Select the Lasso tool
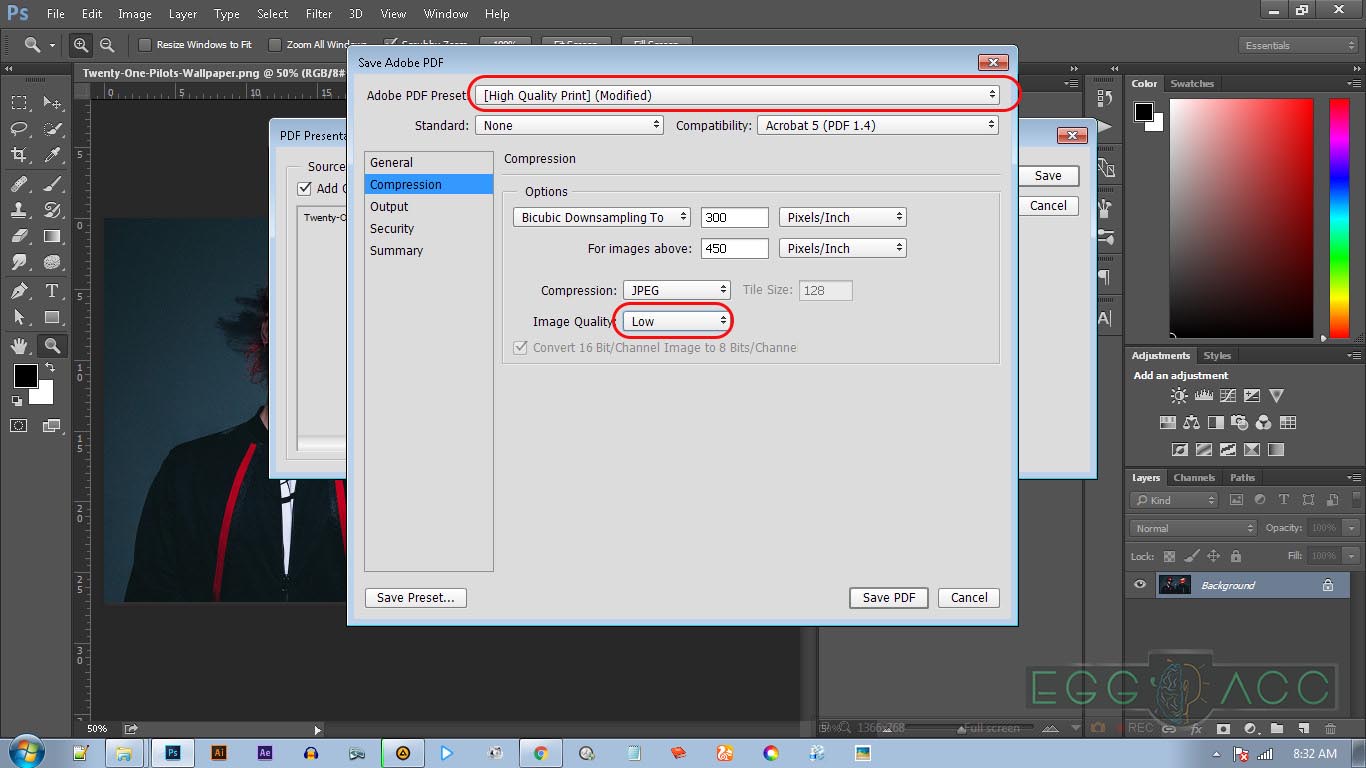This screenshot has width=1366, height=768. click(x=19, y=129)
